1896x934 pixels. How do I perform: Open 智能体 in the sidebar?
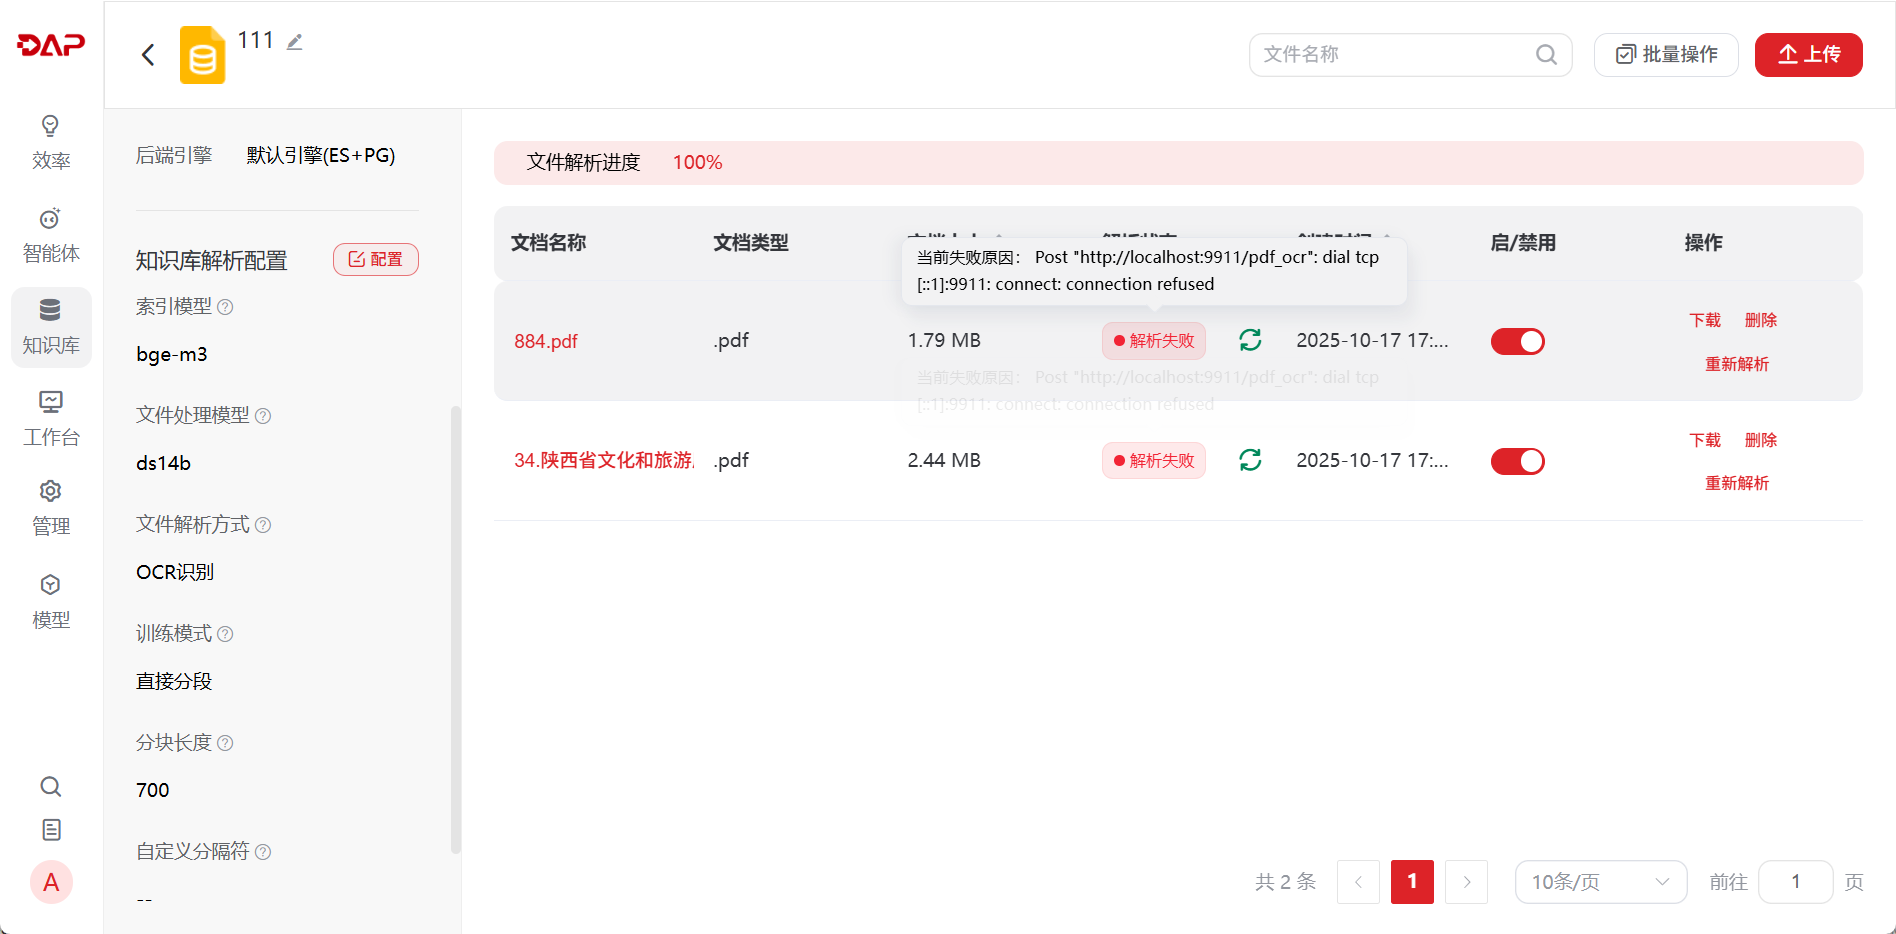pos(51,236)
